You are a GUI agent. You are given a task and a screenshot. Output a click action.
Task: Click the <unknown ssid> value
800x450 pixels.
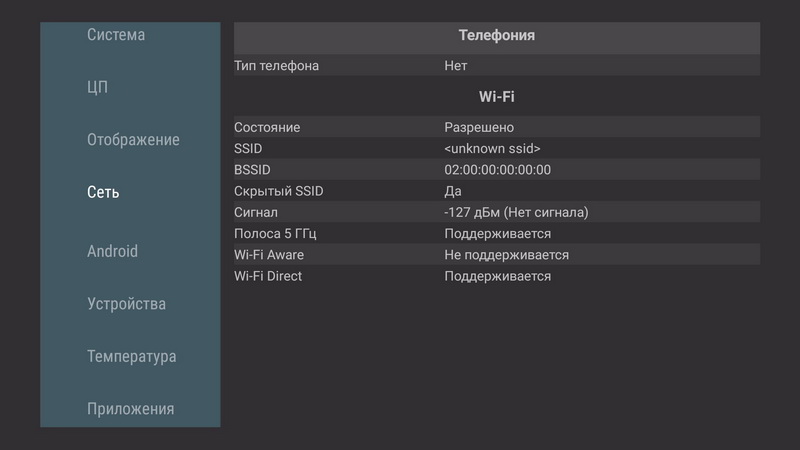[492, 149]
